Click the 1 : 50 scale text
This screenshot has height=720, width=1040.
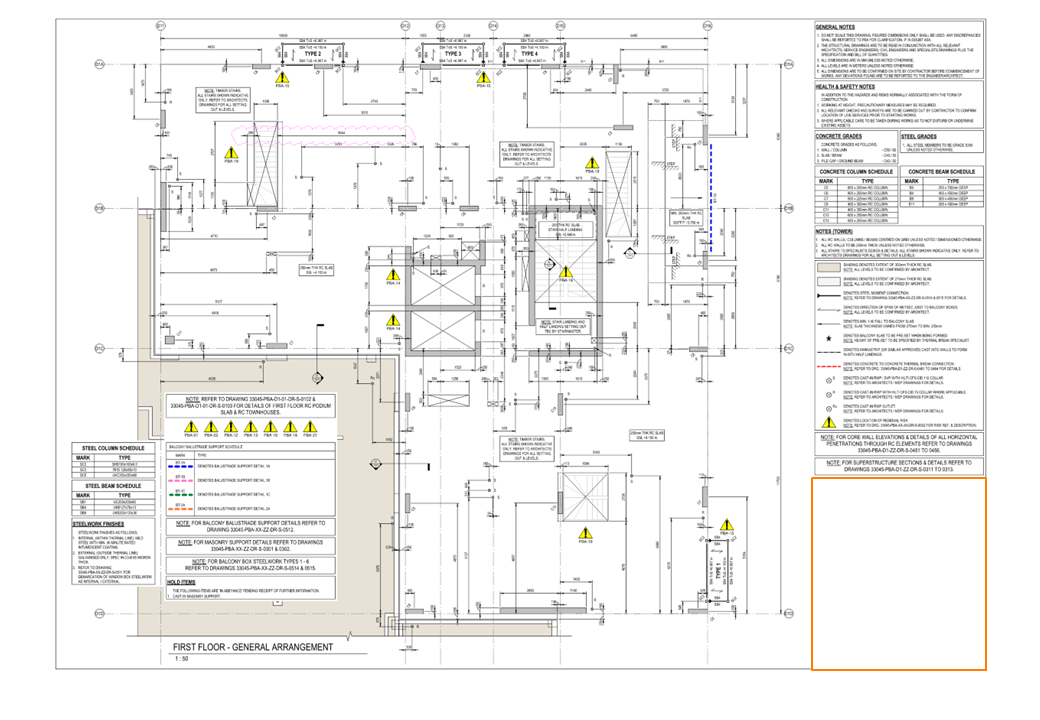[x=181, y=659]
